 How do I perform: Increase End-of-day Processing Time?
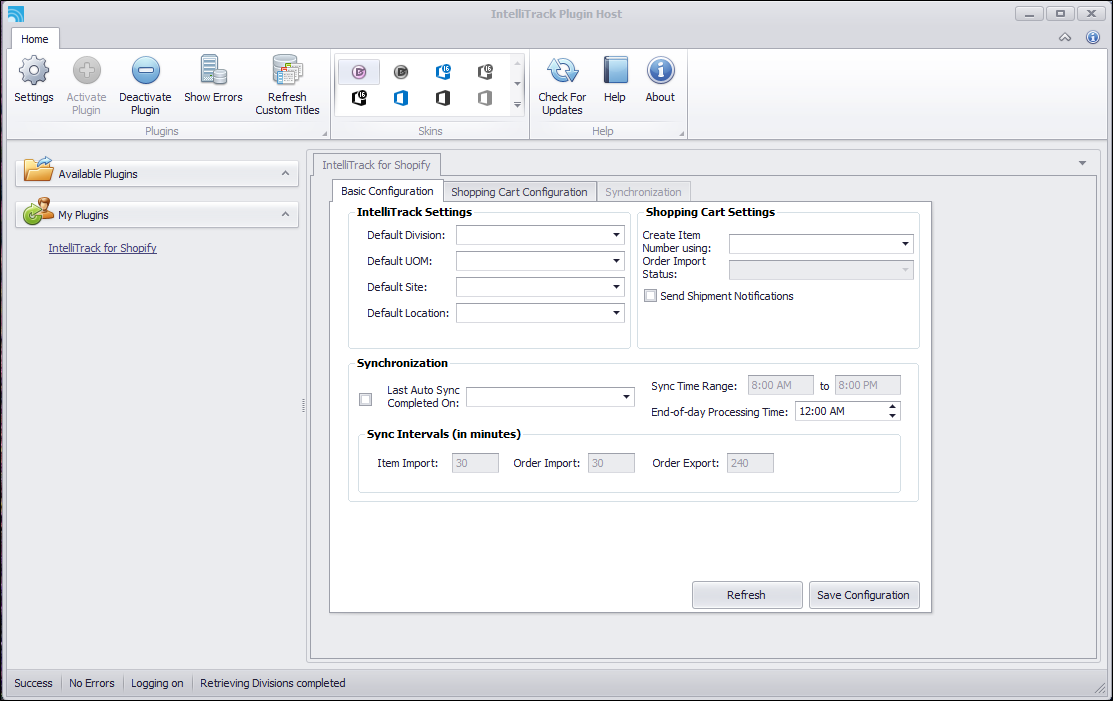(892, 407)
